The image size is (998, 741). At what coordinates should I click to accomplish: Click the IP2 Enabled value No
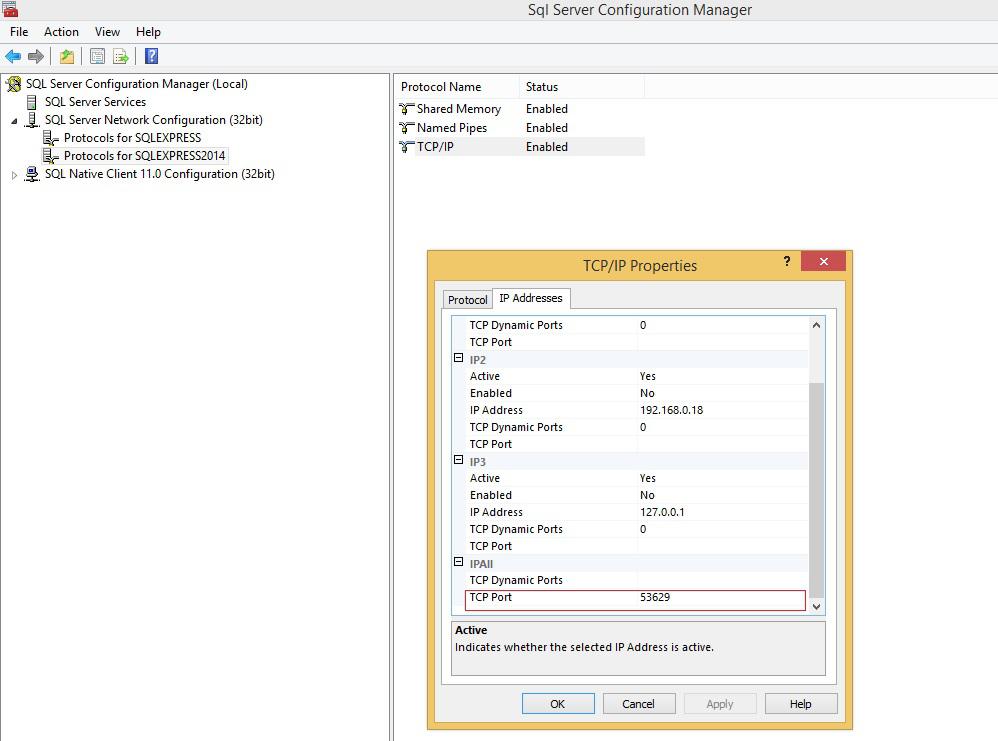[647, 393]
